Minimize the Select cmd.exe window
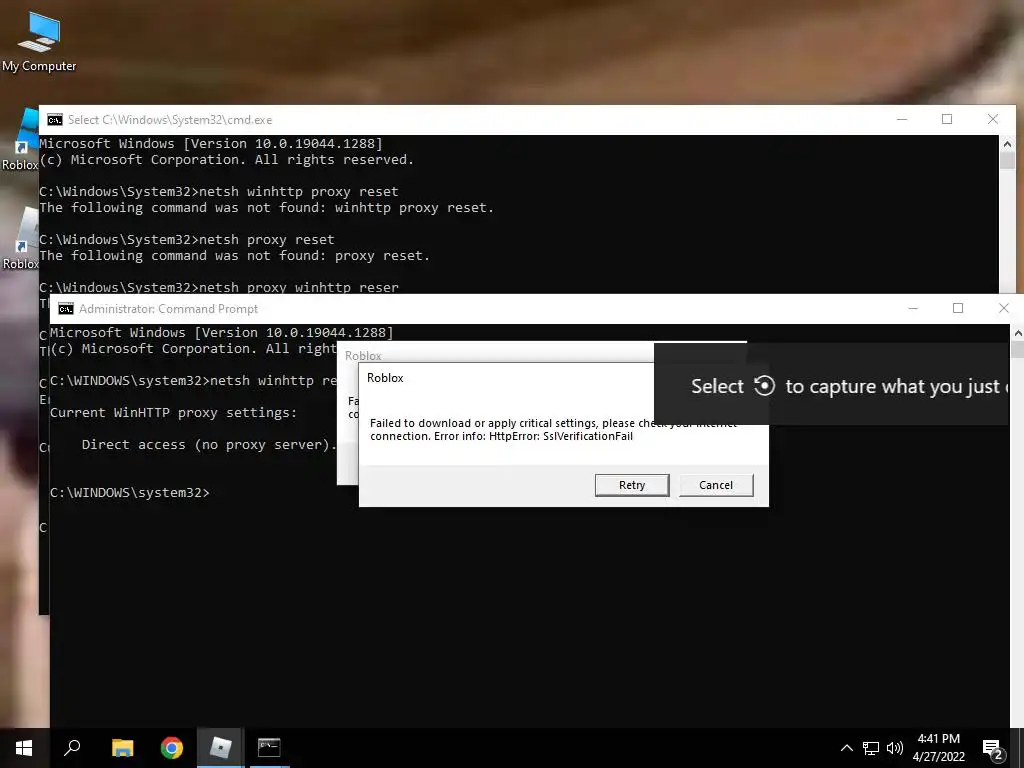This screenshot has height=768, width=1024. [x=902, y=119]
